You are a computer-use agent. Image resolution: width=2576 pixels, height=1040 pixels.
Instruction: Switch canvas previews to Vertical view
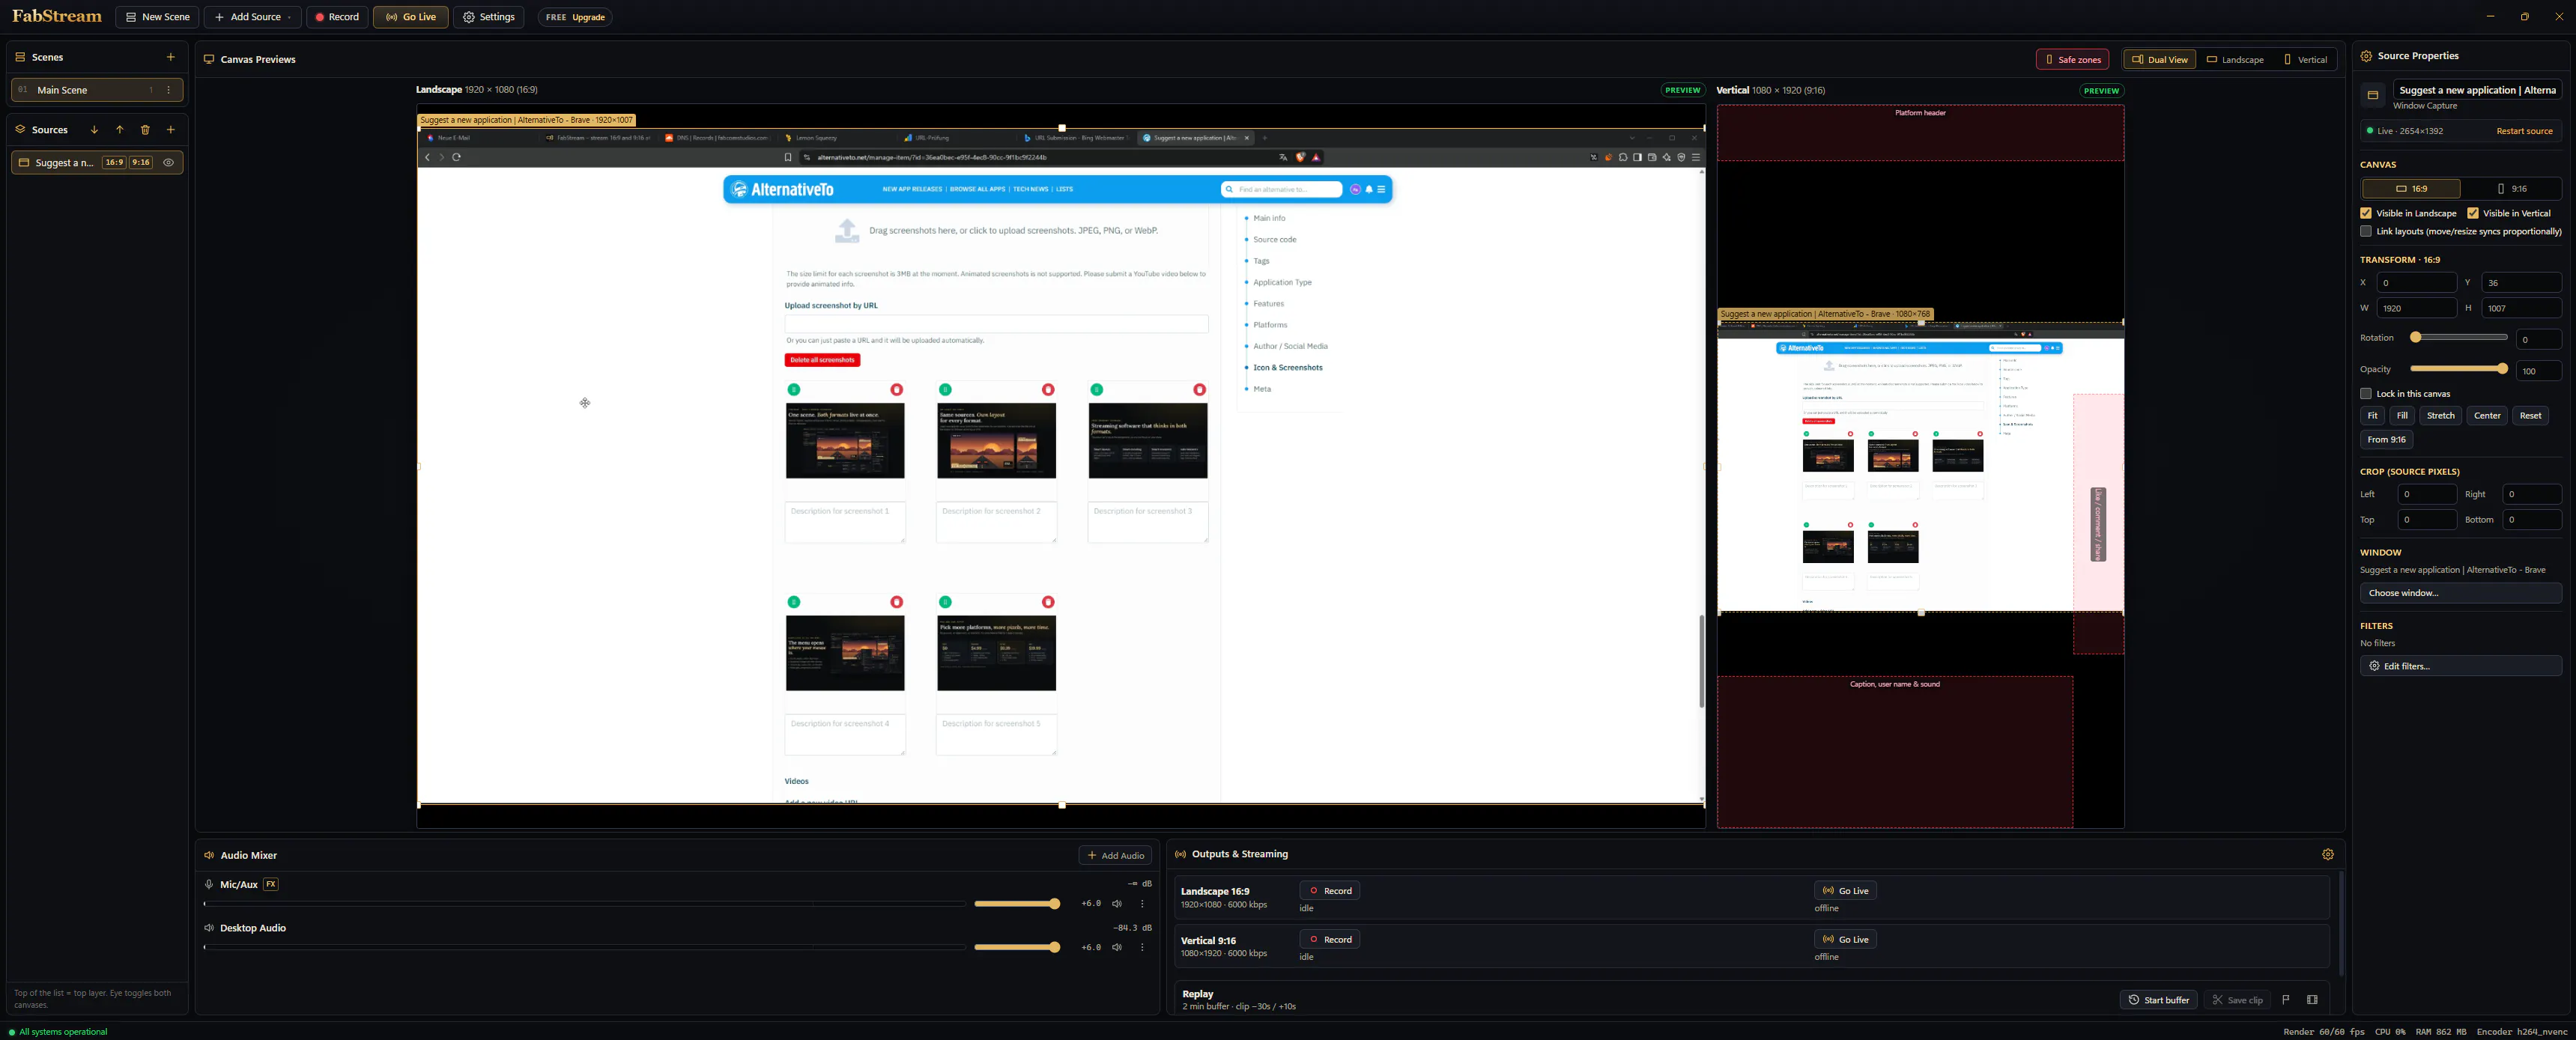pos(2305,60)
